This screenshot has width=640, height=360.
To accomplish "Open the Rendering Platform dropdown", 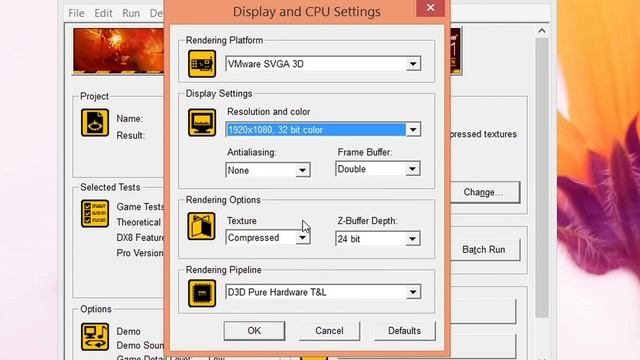I will coord(413,64).
